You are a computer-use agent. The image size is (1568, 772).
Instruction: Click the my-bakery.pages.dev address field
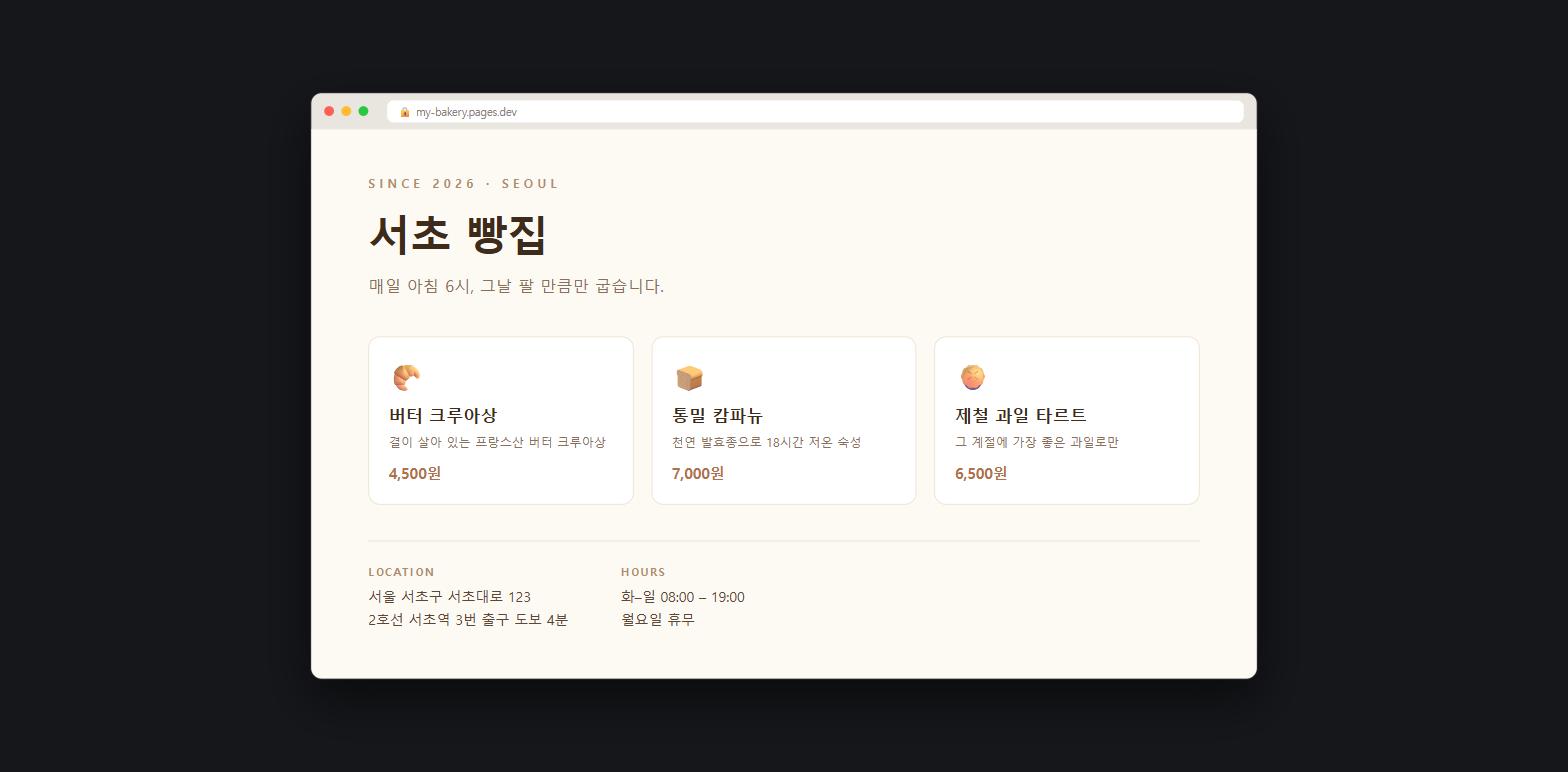tap(815, 112)
